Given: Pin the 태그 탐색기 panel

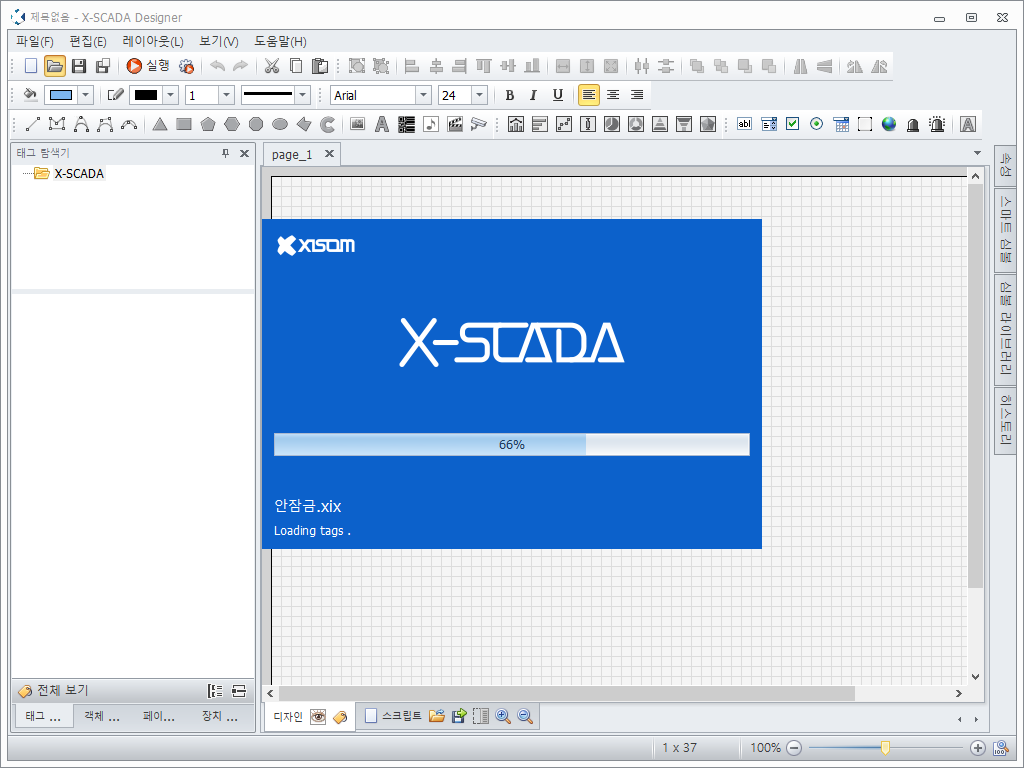Looking at the screenshot, I should pos(225,153).
